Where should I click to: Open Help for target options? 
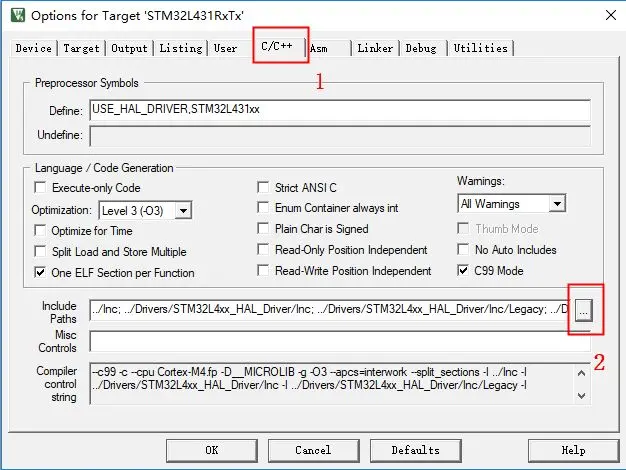pyautogui.click(x=574, y=451)
